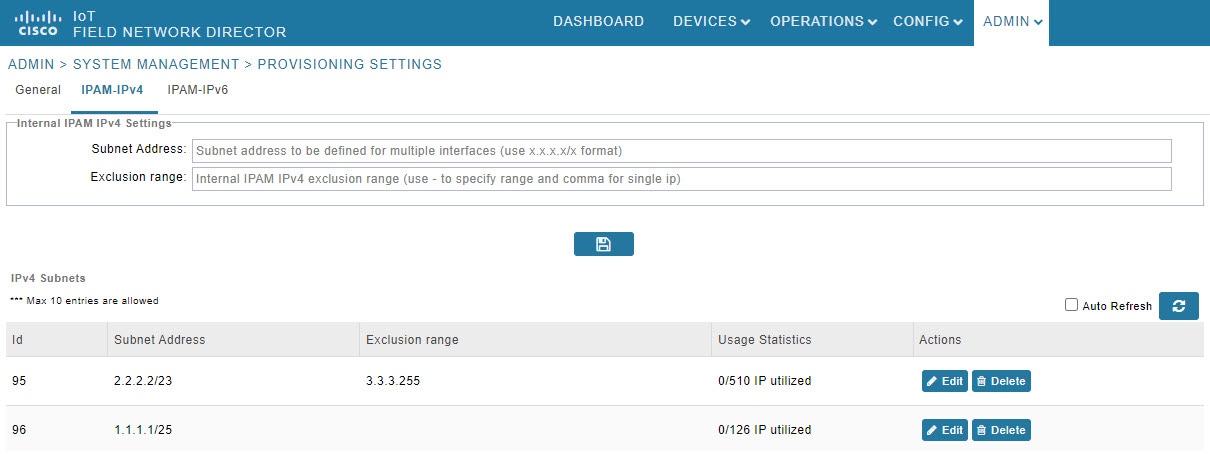Edit the 1.1.1.1/25 subnet
This screenshot has width=1210, height=454.
(x=944, y=430)
